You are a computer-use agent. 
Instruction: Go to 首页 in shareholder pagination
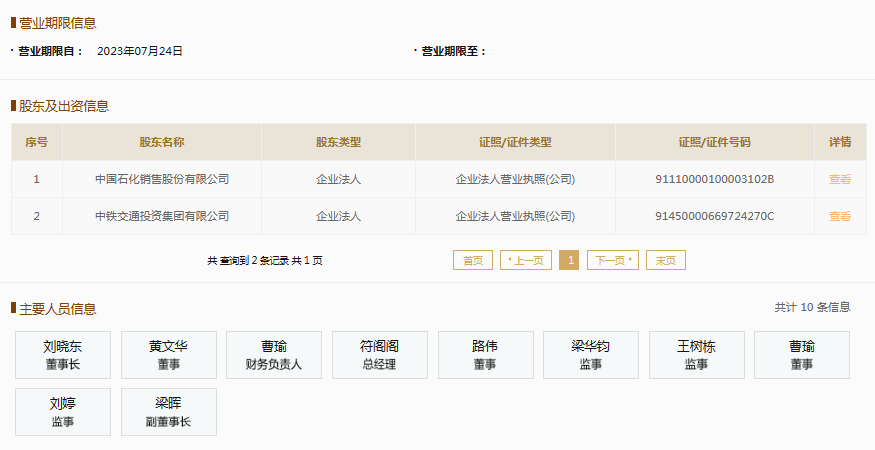point(473,260)
